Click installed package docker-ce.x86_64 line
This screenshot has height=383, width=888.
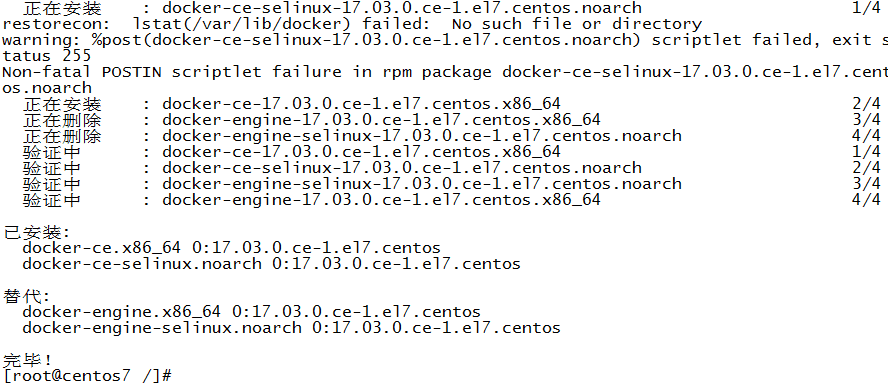point(231,248)
